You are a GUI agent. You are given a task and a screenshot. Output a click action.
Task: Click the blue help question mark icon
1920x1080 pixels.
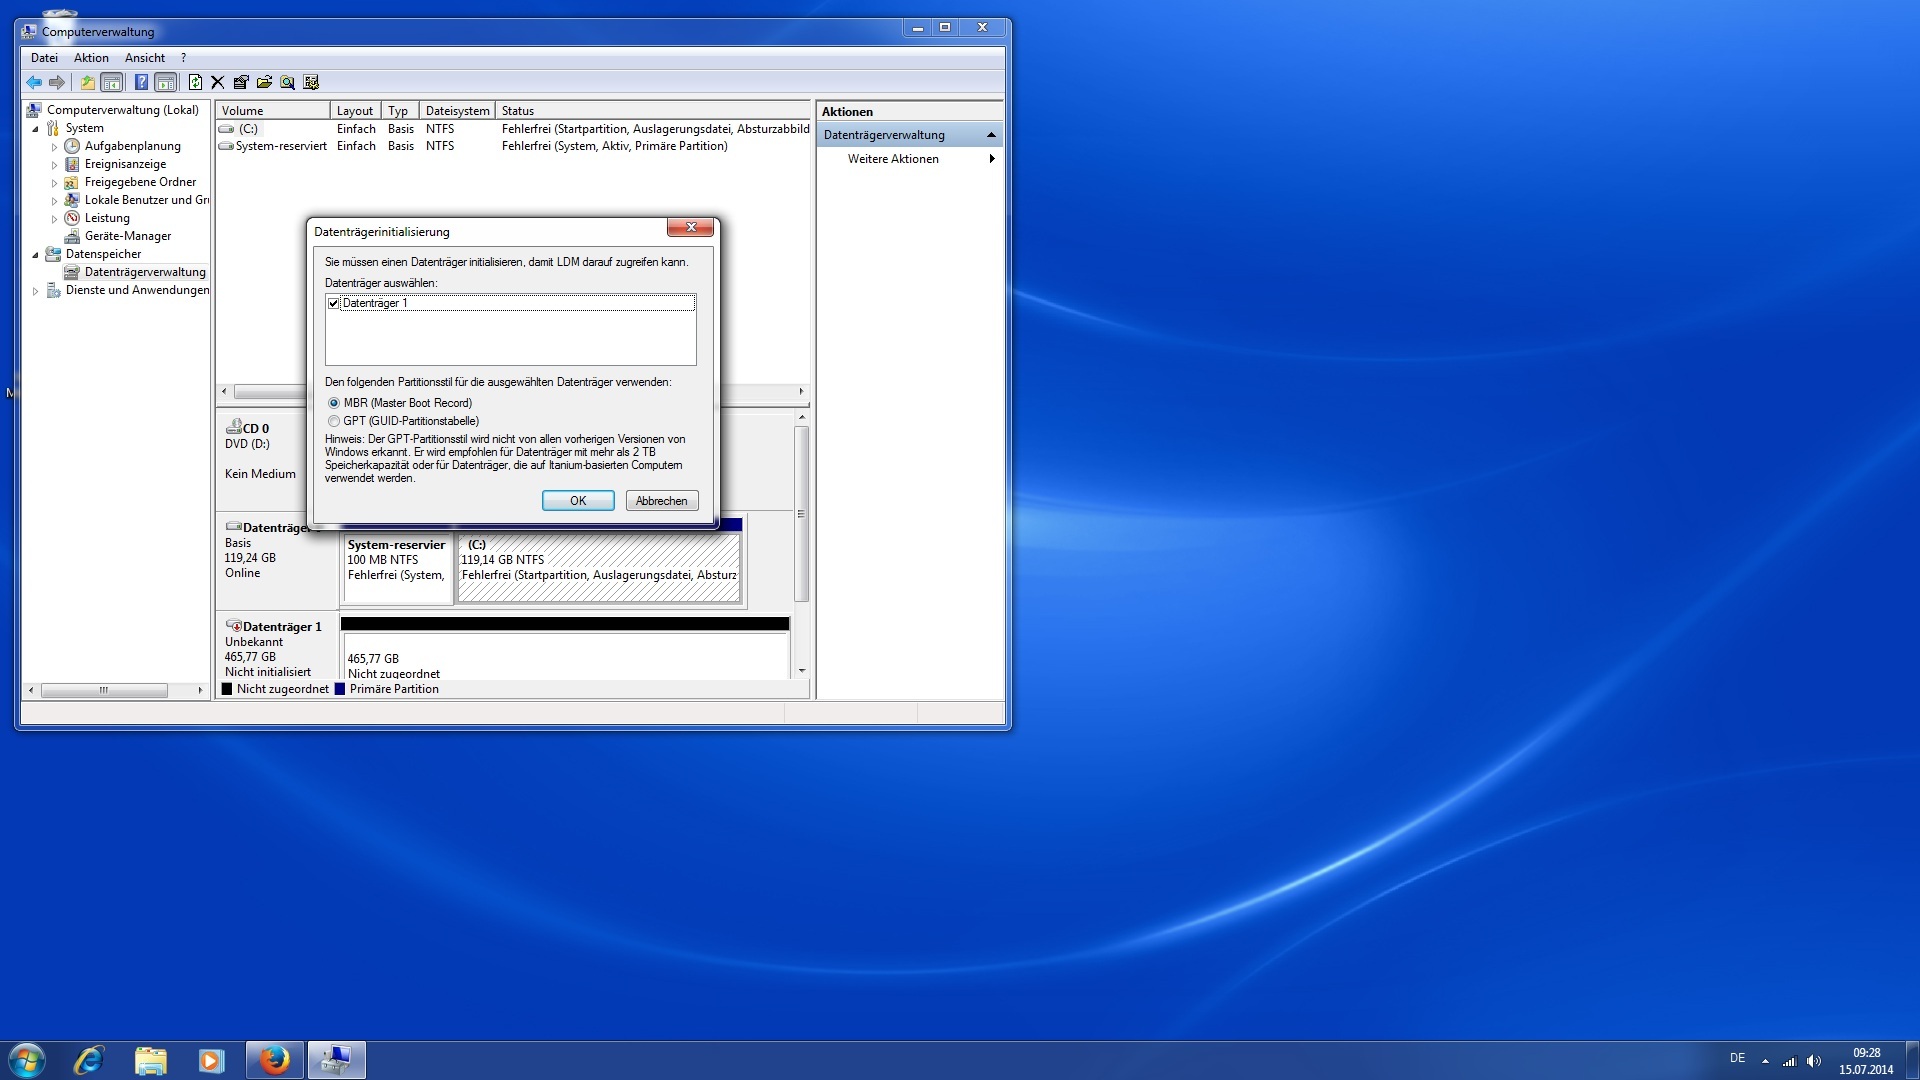click(x=141, y=82)
